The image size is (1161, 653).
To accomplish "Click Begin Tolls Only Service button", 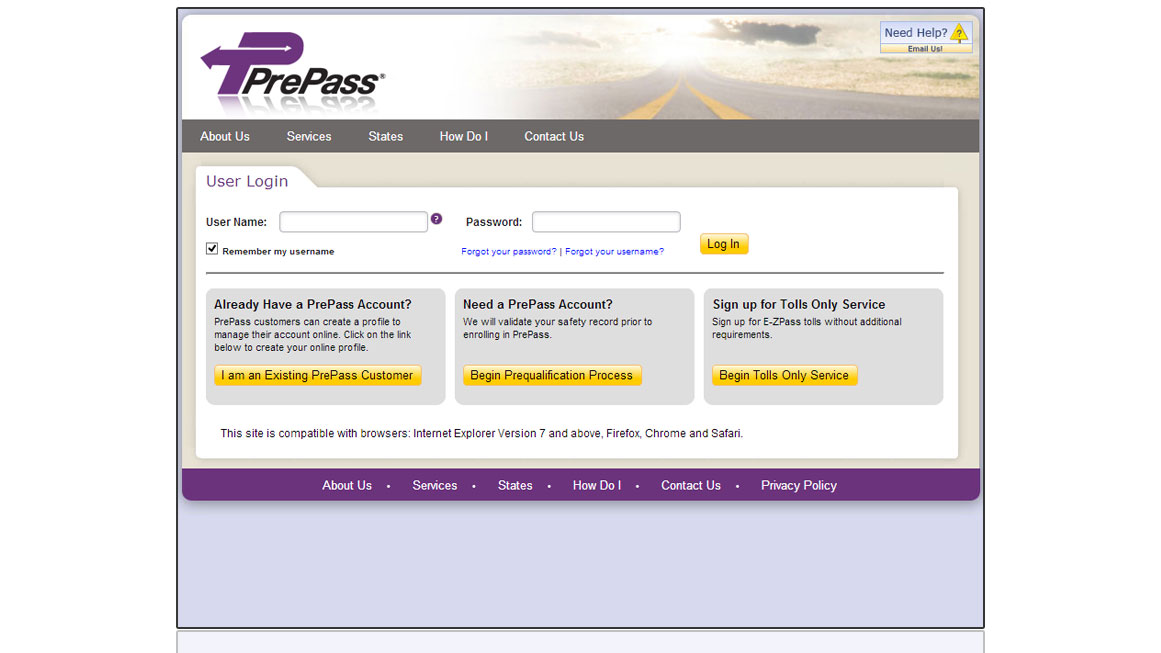I will pos(784,376).
